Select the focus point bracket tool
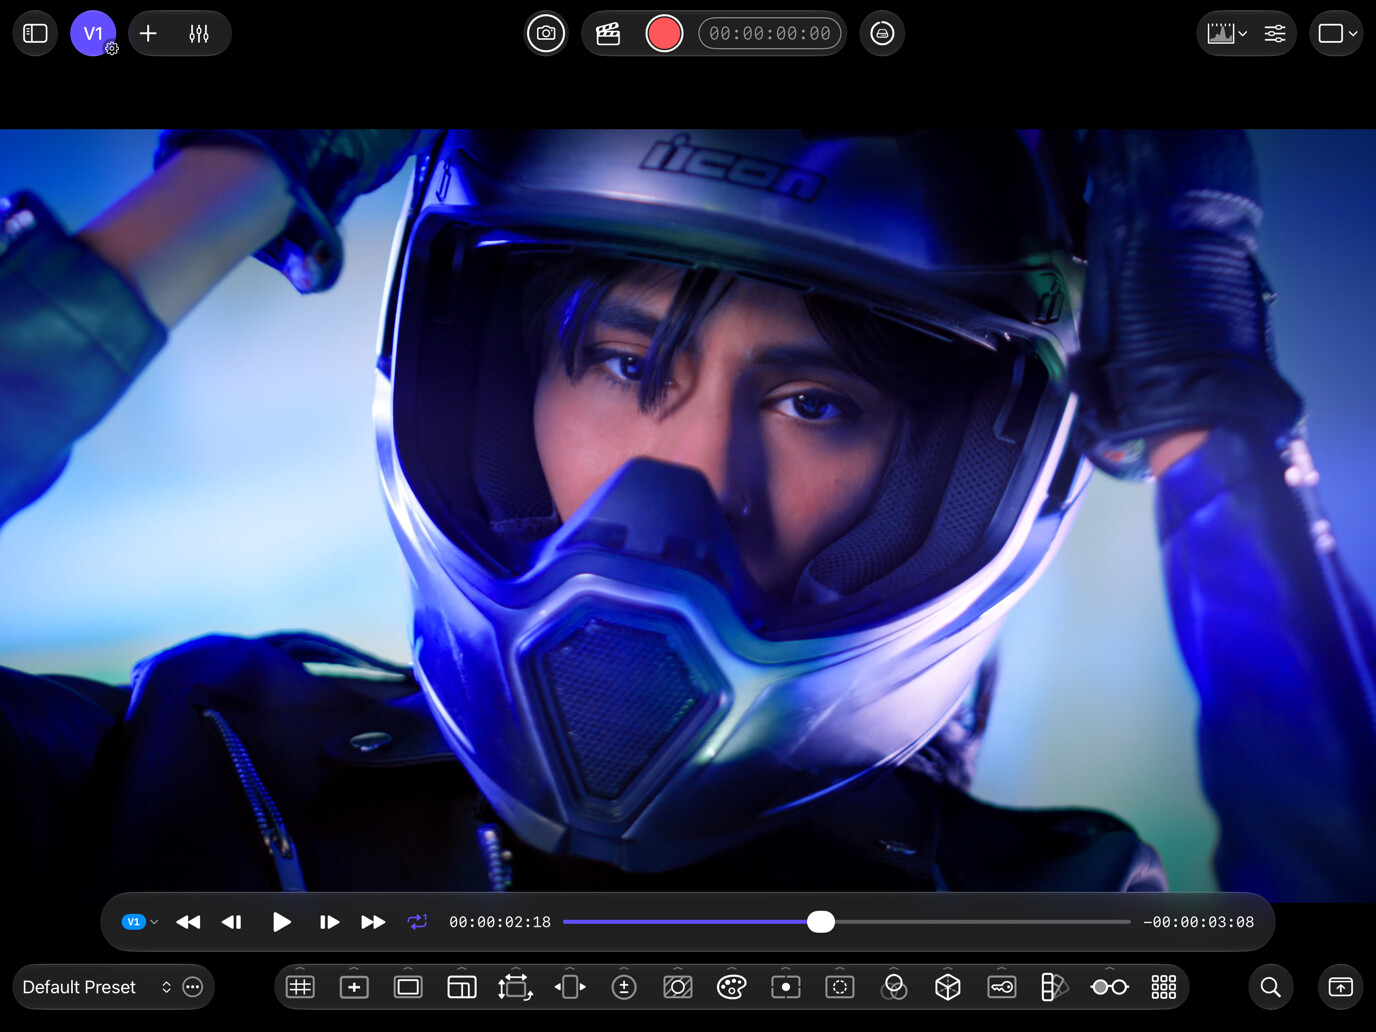The image size is (1376, 1032). click(x=786, y=987)
